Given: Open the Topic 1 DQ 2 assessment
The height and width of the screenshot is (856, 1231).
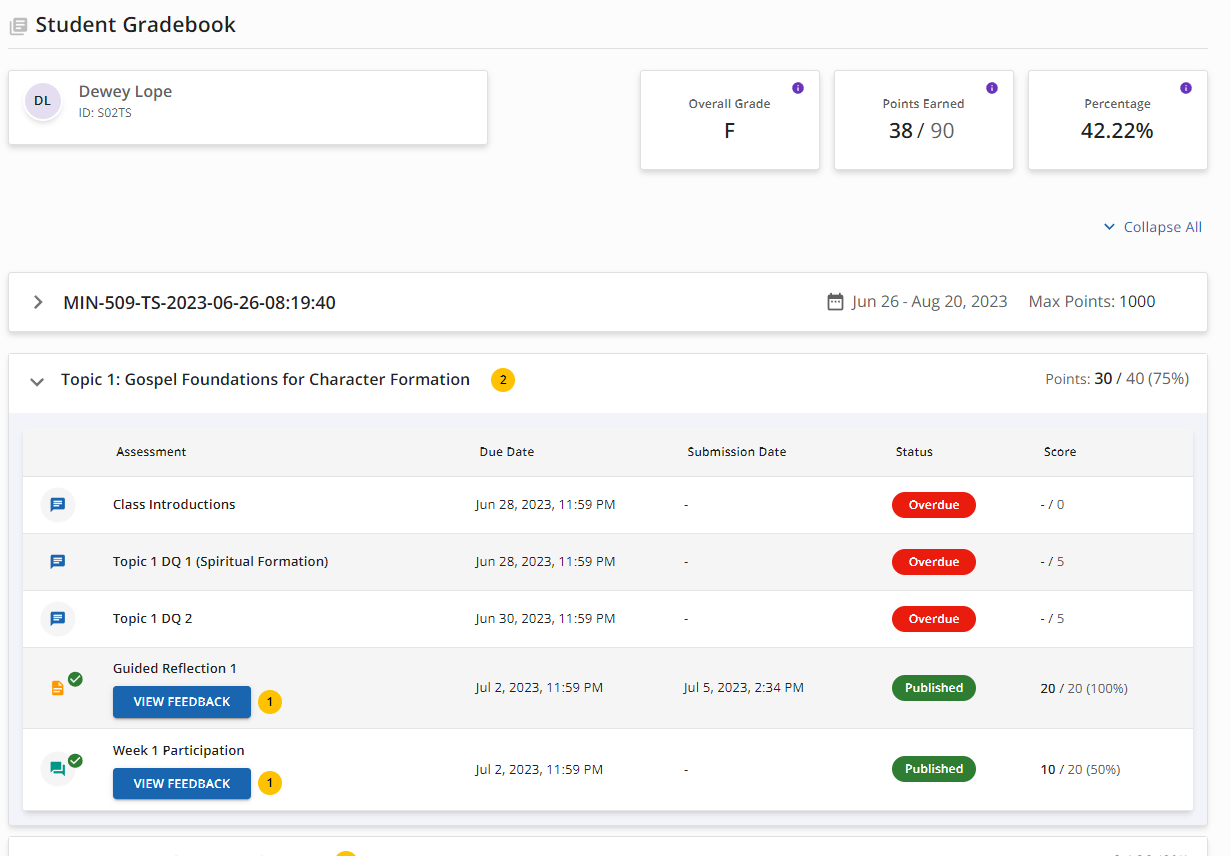Looking at the screenshot, I should coord(152,619).
